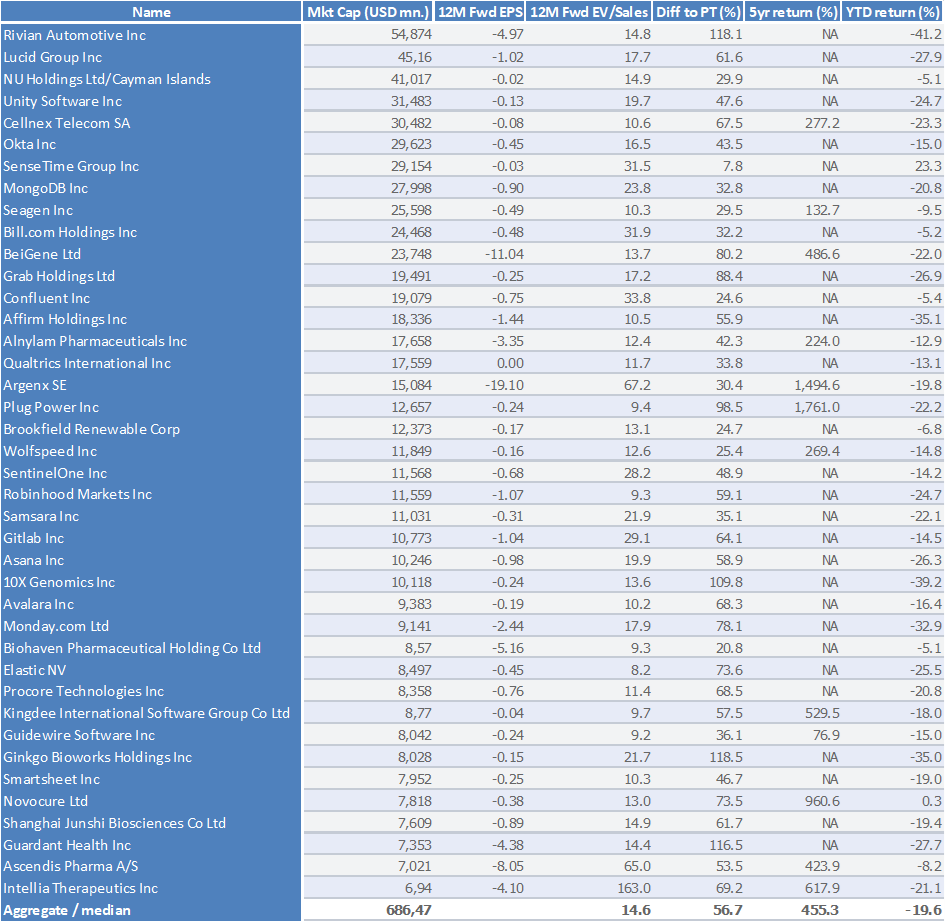945x922 pixels.
Task: Select NU Holdings Ltd/Cayman Islands cell
Action: tap(107, 79)
